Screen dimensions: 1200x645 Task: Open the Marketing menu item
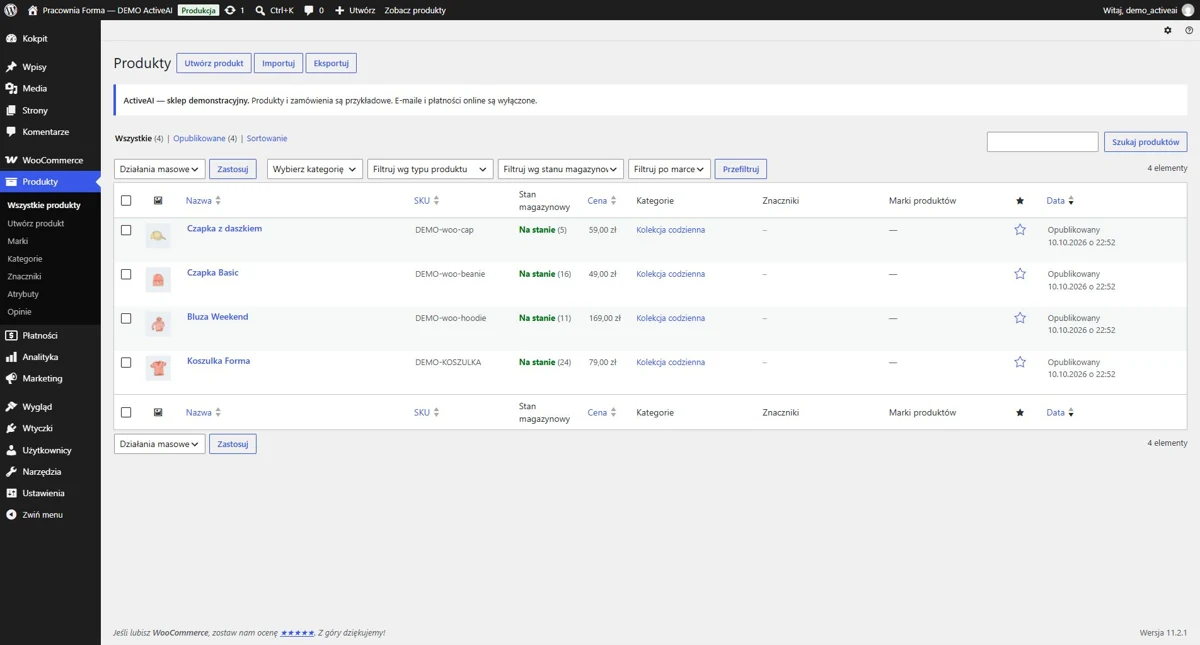click(50, 379)
